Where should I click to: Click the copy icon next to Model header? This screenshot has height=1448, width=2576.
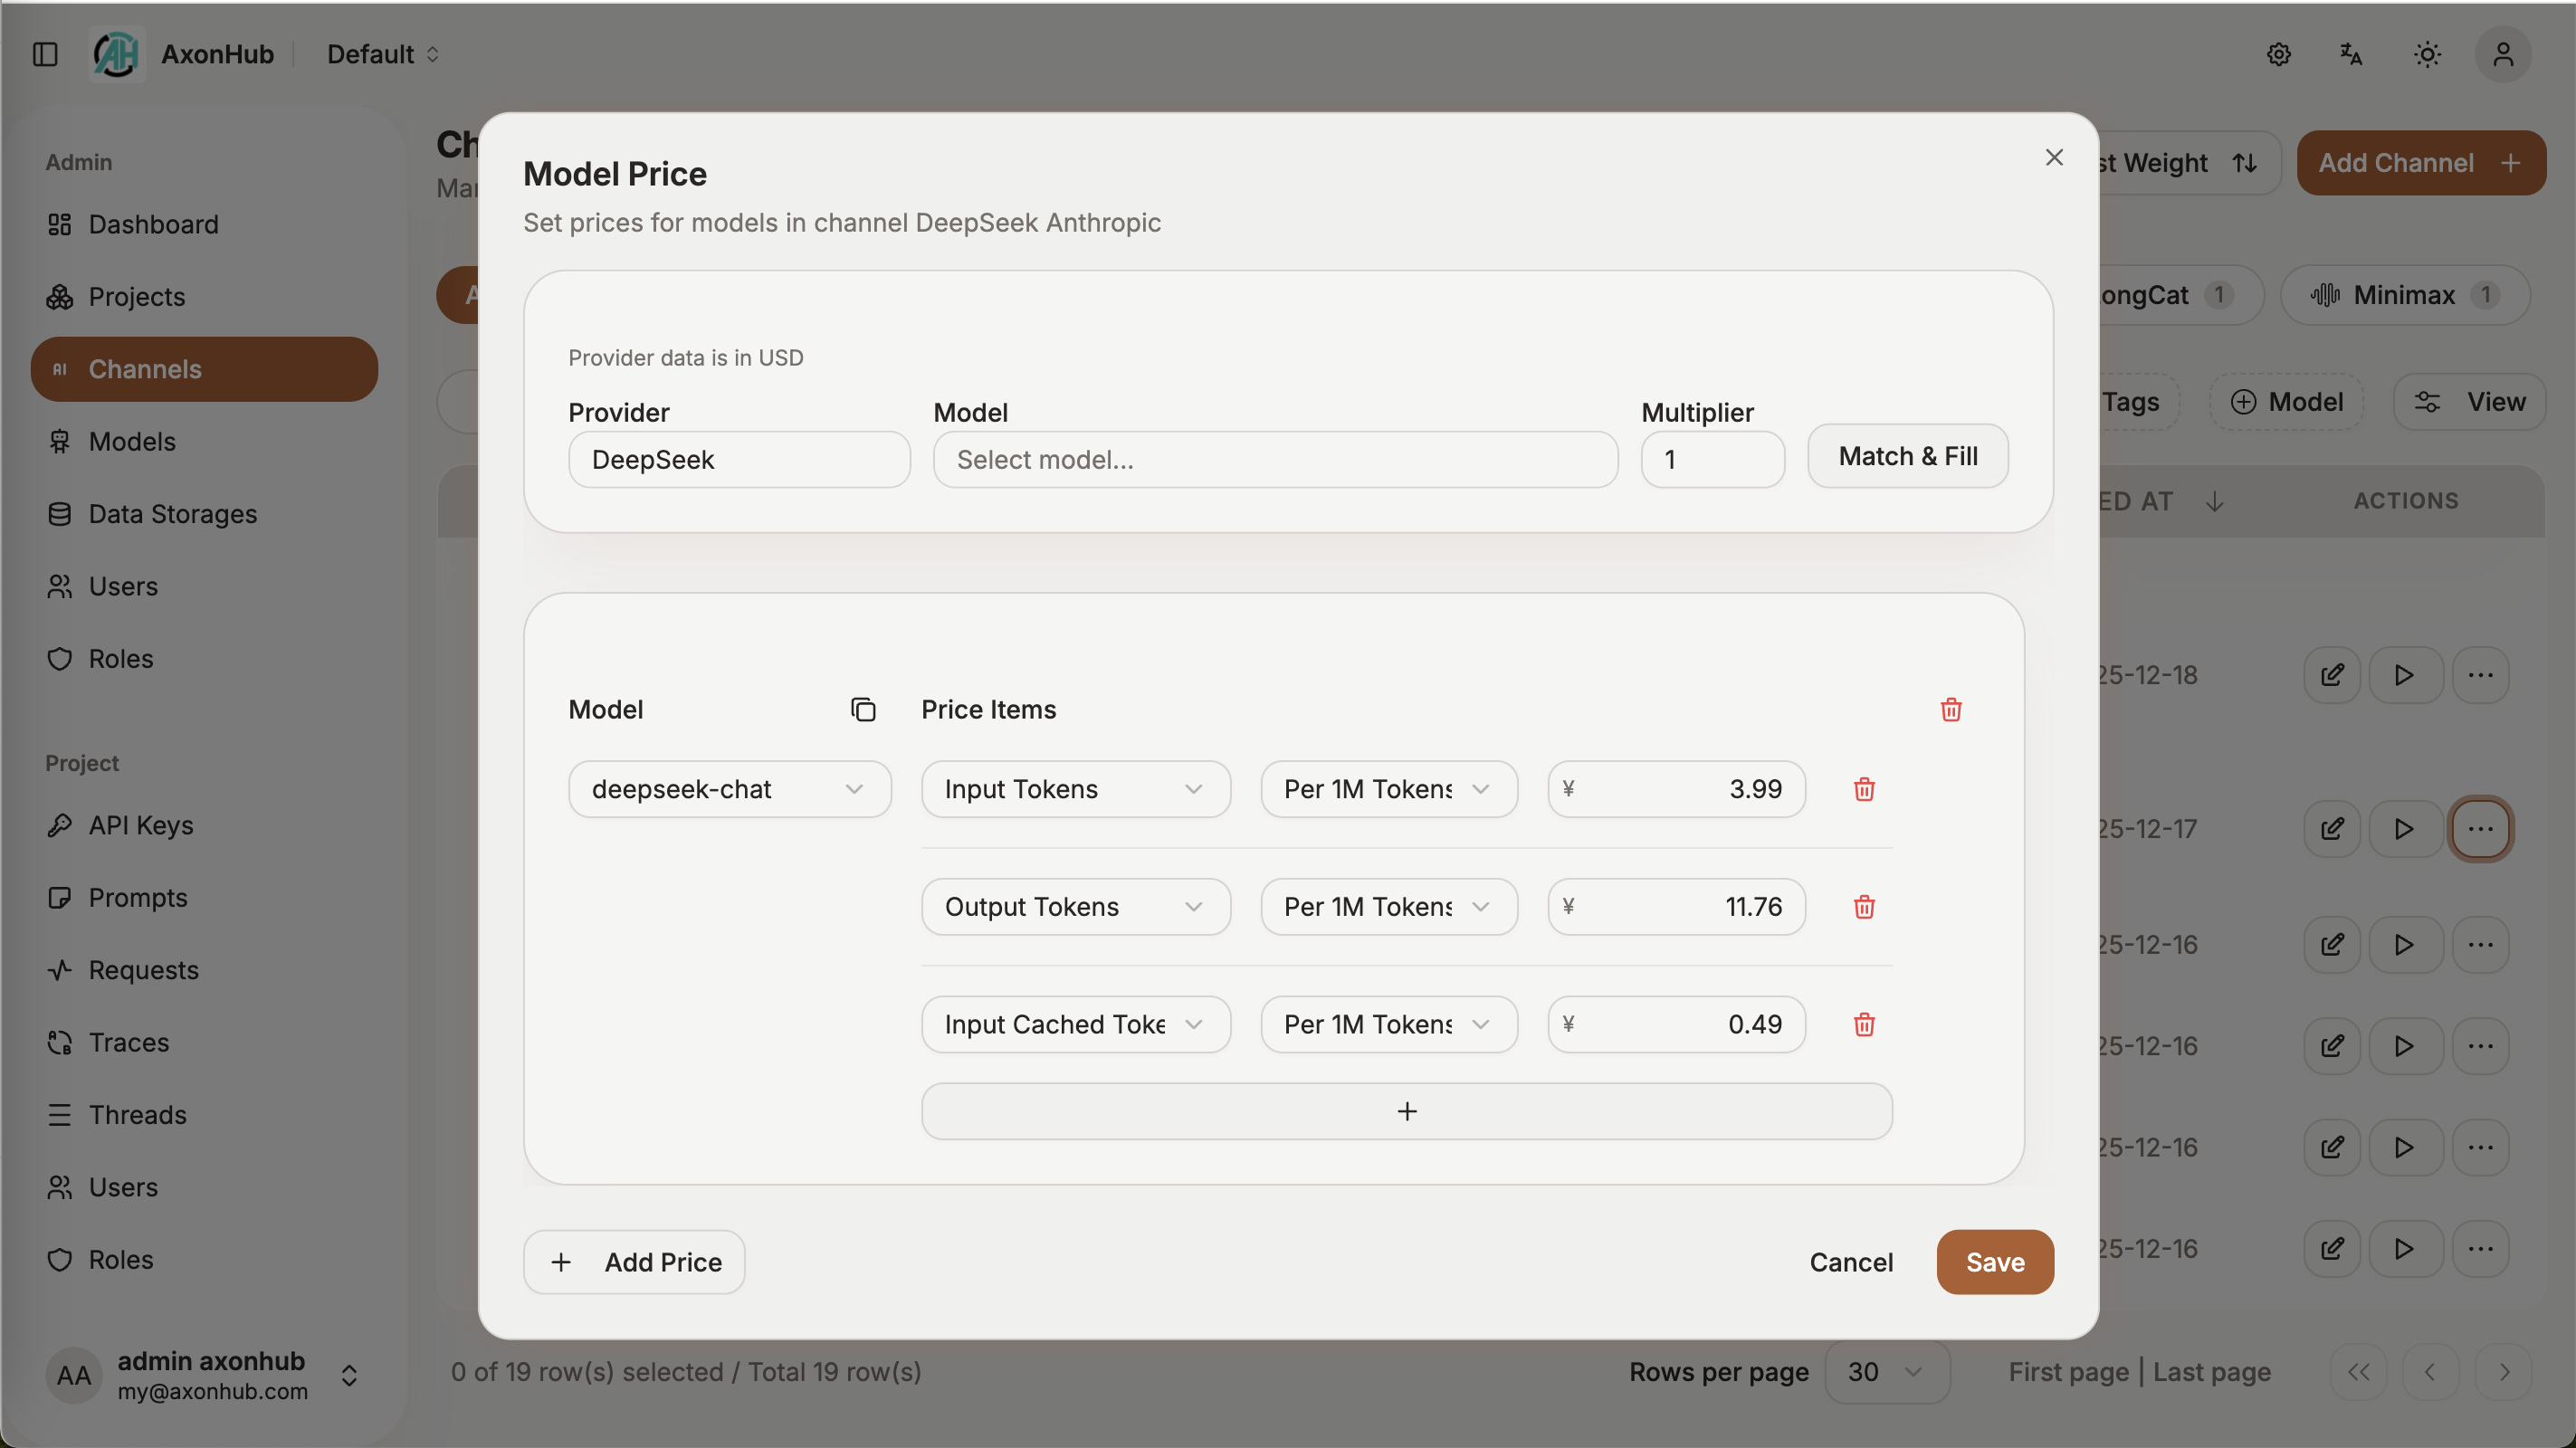863,709
